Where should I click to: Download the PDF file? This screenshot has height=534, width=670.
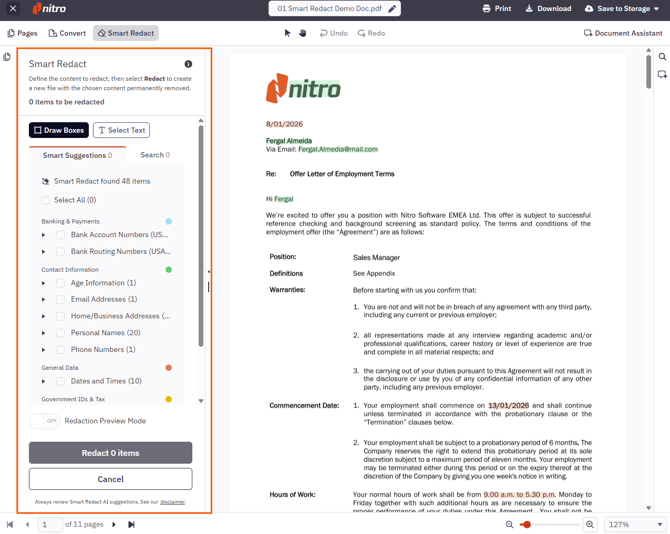[548, 9]
